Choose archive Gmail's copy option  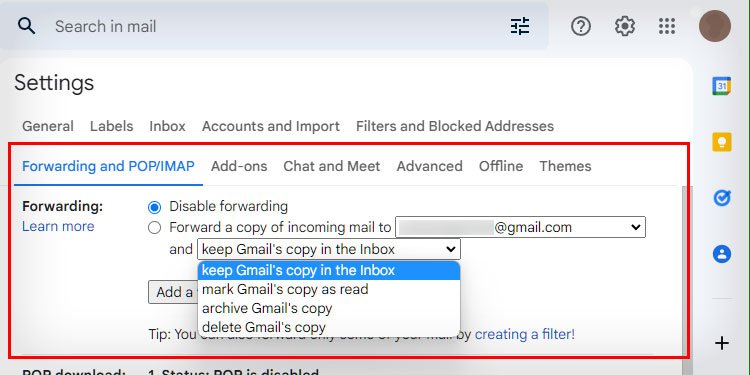(x=329, y=309)
